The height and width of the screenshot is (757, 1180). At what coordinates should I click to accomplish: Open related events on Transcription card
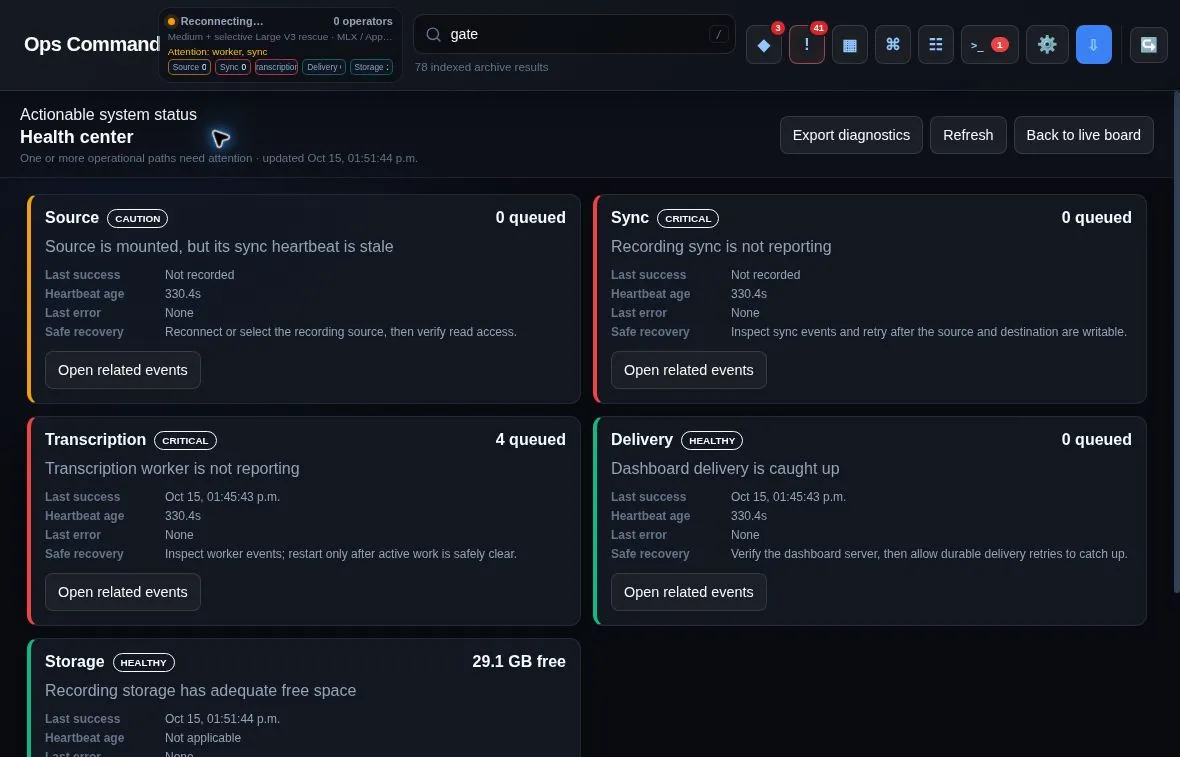point(123,592)
